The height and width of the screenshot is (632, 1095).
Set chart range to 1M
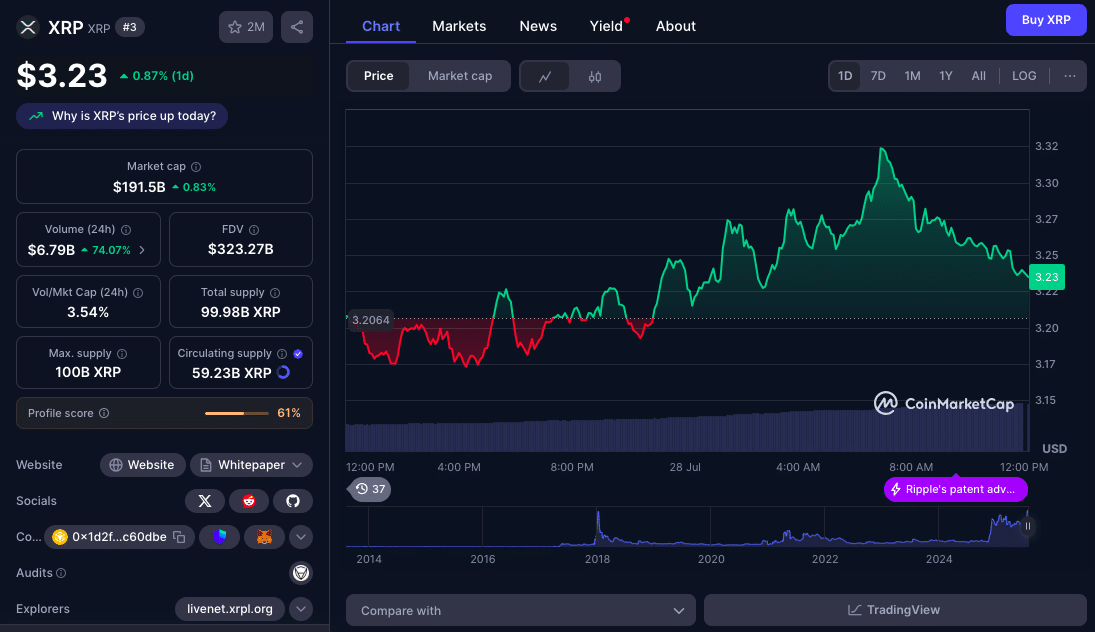click(x=912, y=76)
